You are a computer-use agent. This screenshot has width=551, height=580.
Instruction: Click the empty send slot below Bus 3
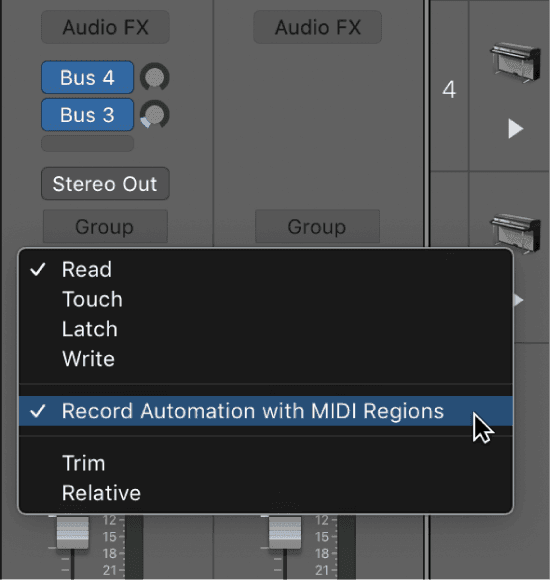[x=87, y=143]
